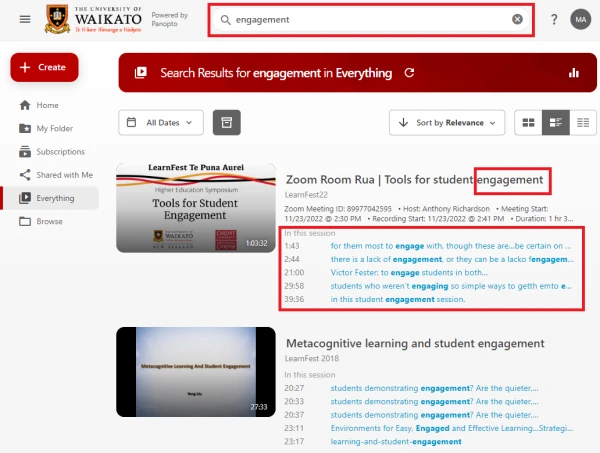
Task: Refresh the search results
Action: click(x=409, y=73)
